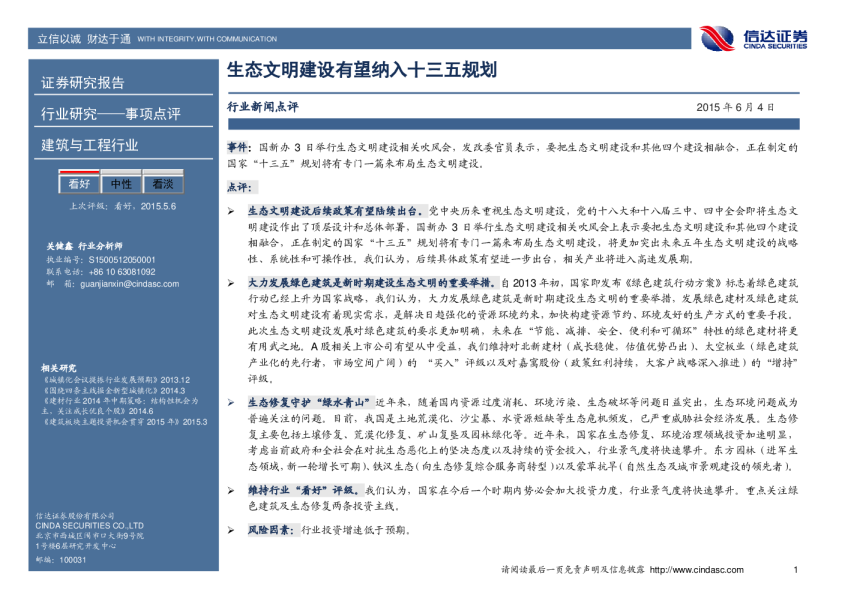This screenshot has width=842, height=595.
Task: Click the postal code 100031
Action: (x=72, y=560)
